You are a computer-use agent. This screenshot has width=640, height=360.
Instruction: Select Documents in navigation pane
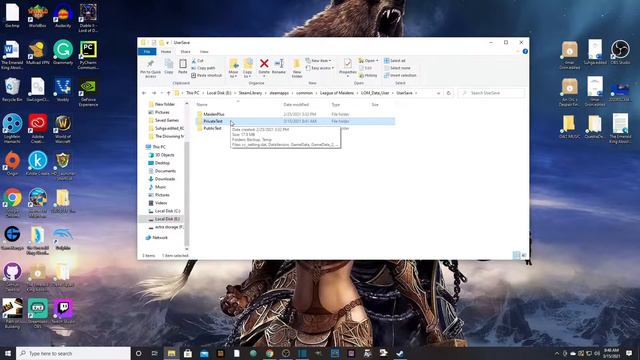165,171
